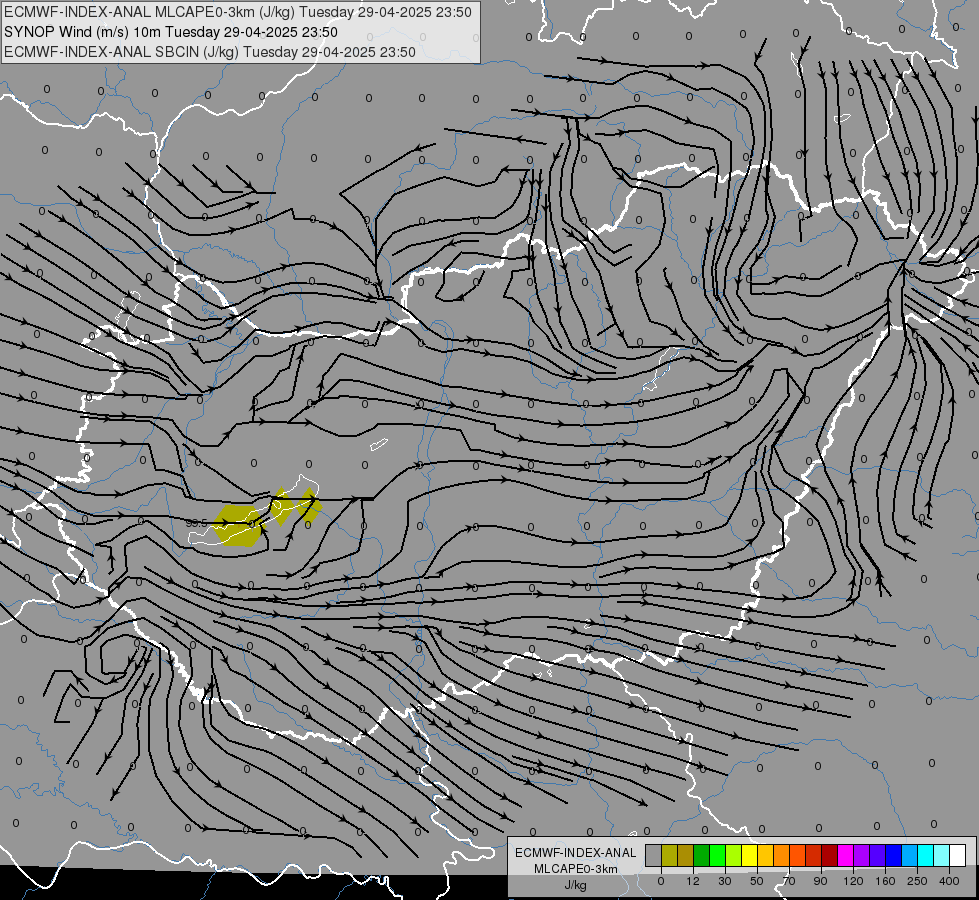
Task: Click the dark green legend swatch after 12
Action: tap(702, 855)
